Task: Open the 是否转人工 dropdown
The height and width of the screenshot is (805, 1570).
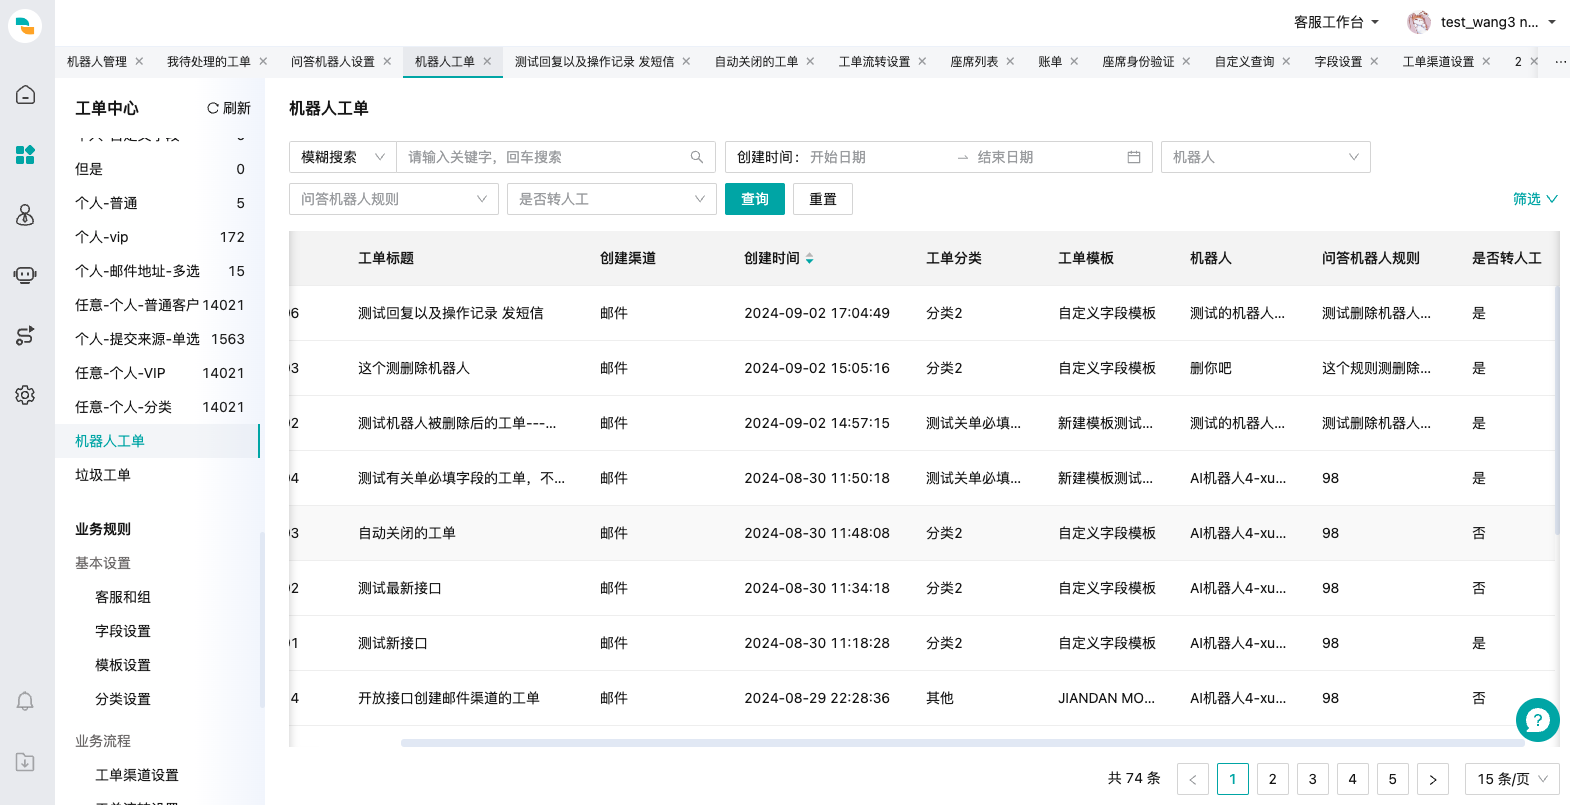Action: [x=612, y=199]
